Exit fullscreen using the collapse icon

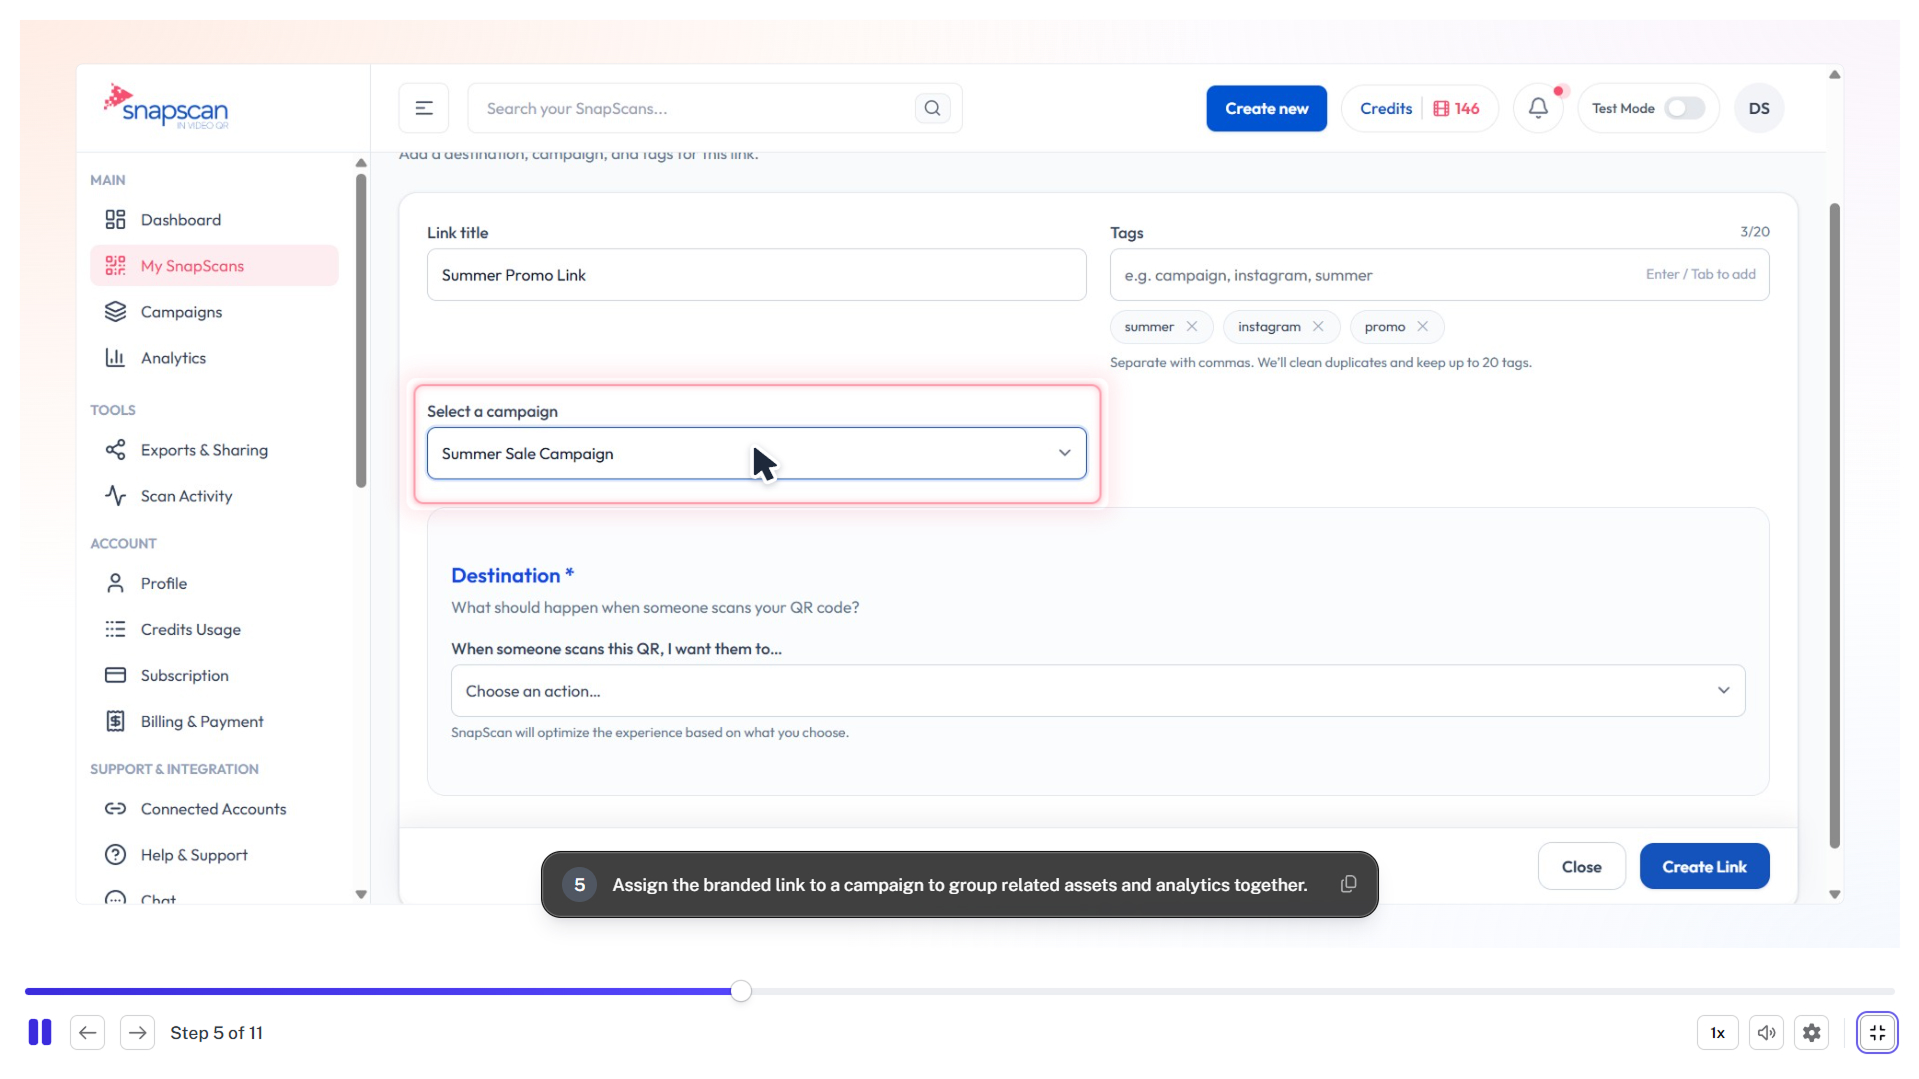point(1877,1033)
